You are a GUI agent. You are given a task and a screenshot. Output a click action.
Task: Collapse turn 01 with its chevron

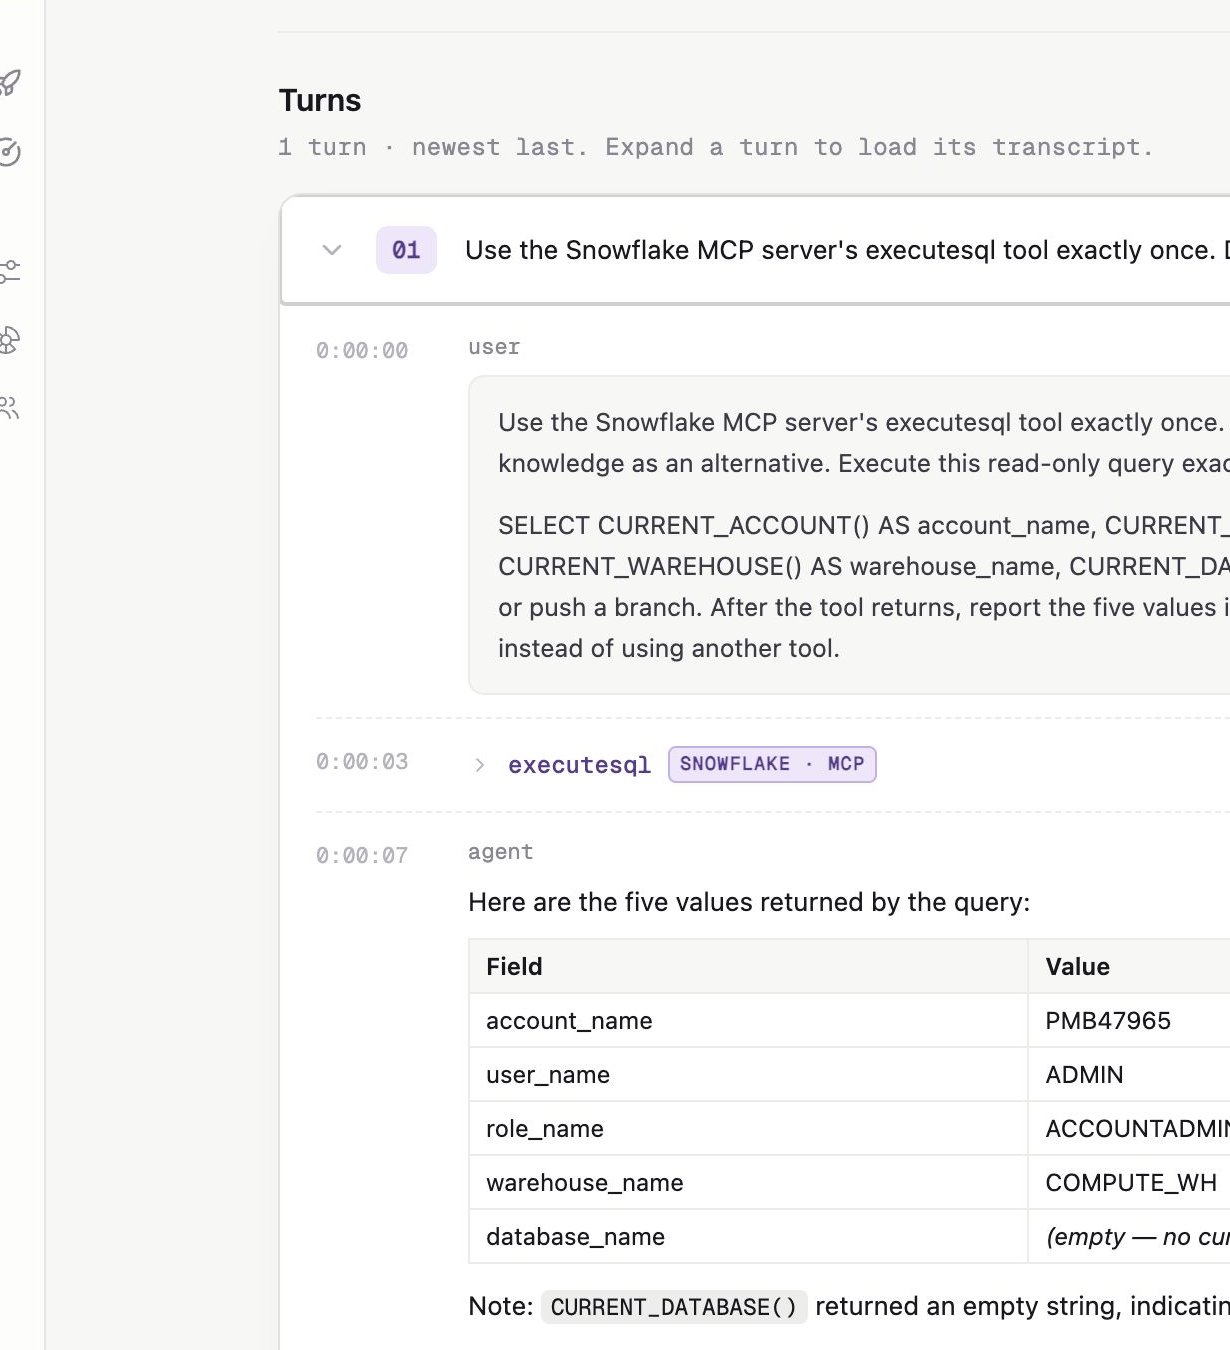point(332,250)
